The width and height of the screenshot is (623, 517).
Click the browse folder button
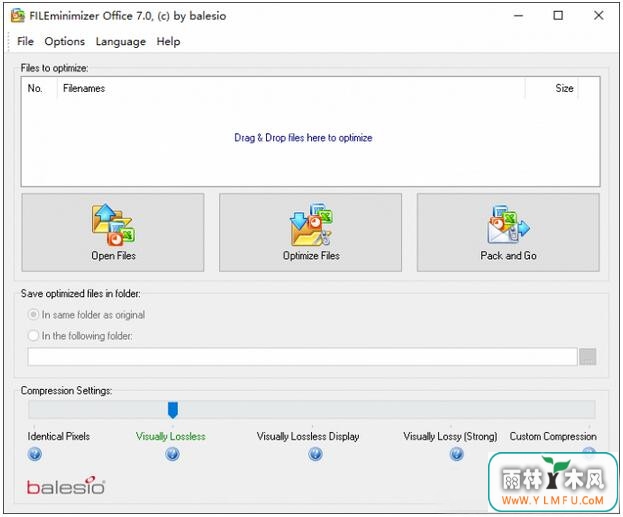pos(588,356)
